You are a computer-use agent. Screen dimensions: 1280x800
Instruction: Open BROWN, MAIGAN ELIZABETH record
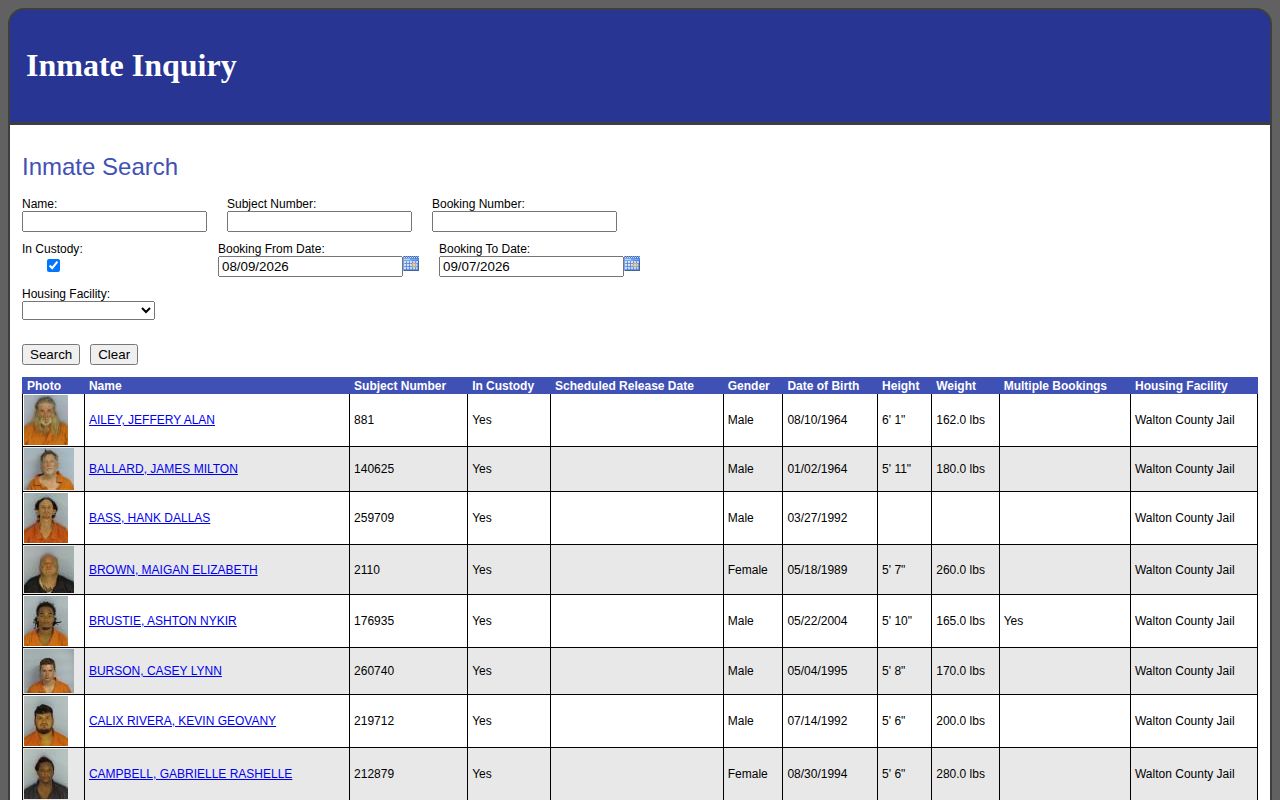[173, 570]
